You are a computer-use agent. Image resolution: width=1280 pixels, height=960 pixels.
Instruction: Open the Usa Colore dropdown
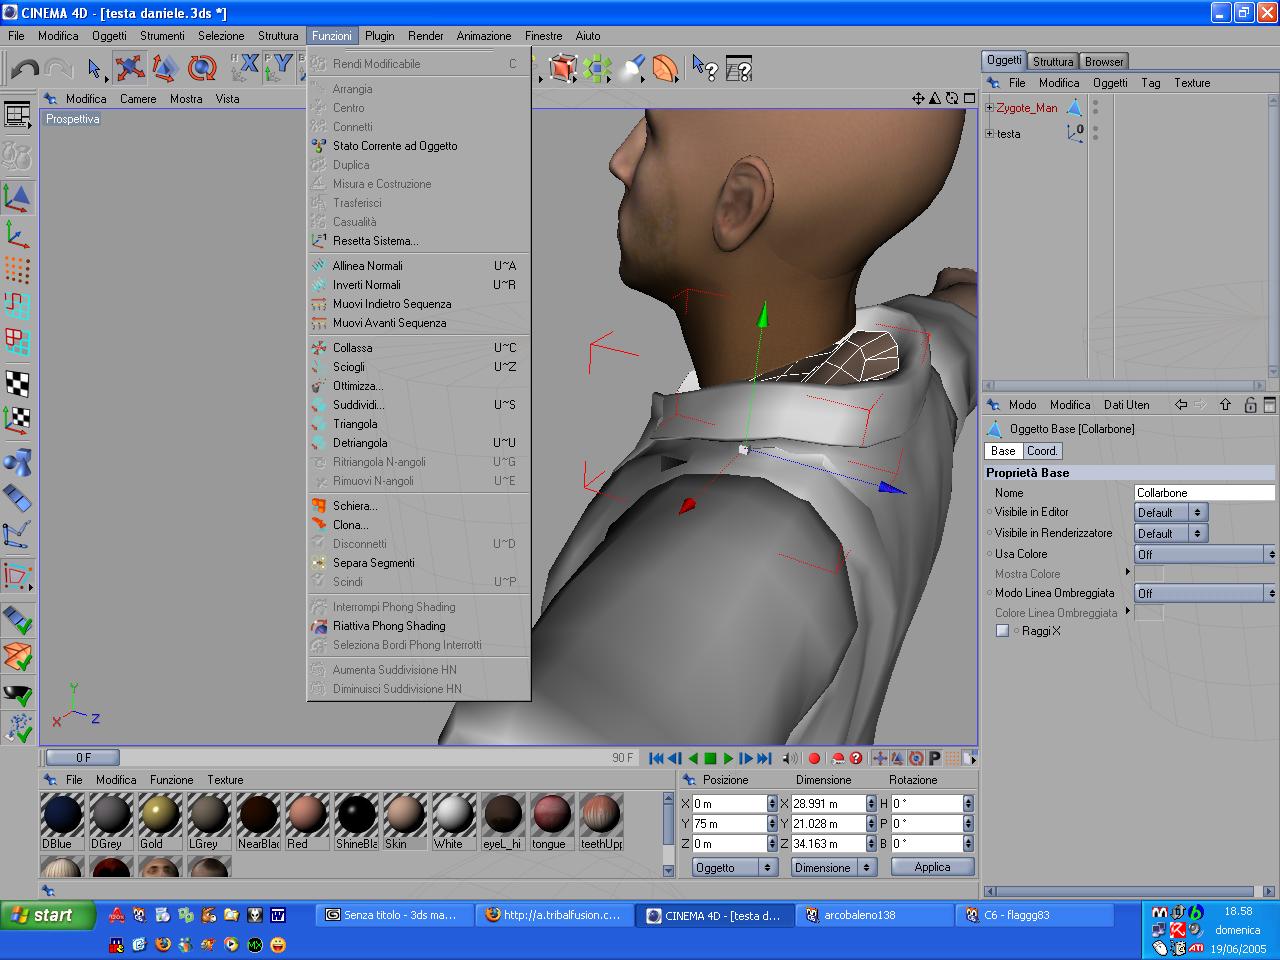(x=1205, y=554)
